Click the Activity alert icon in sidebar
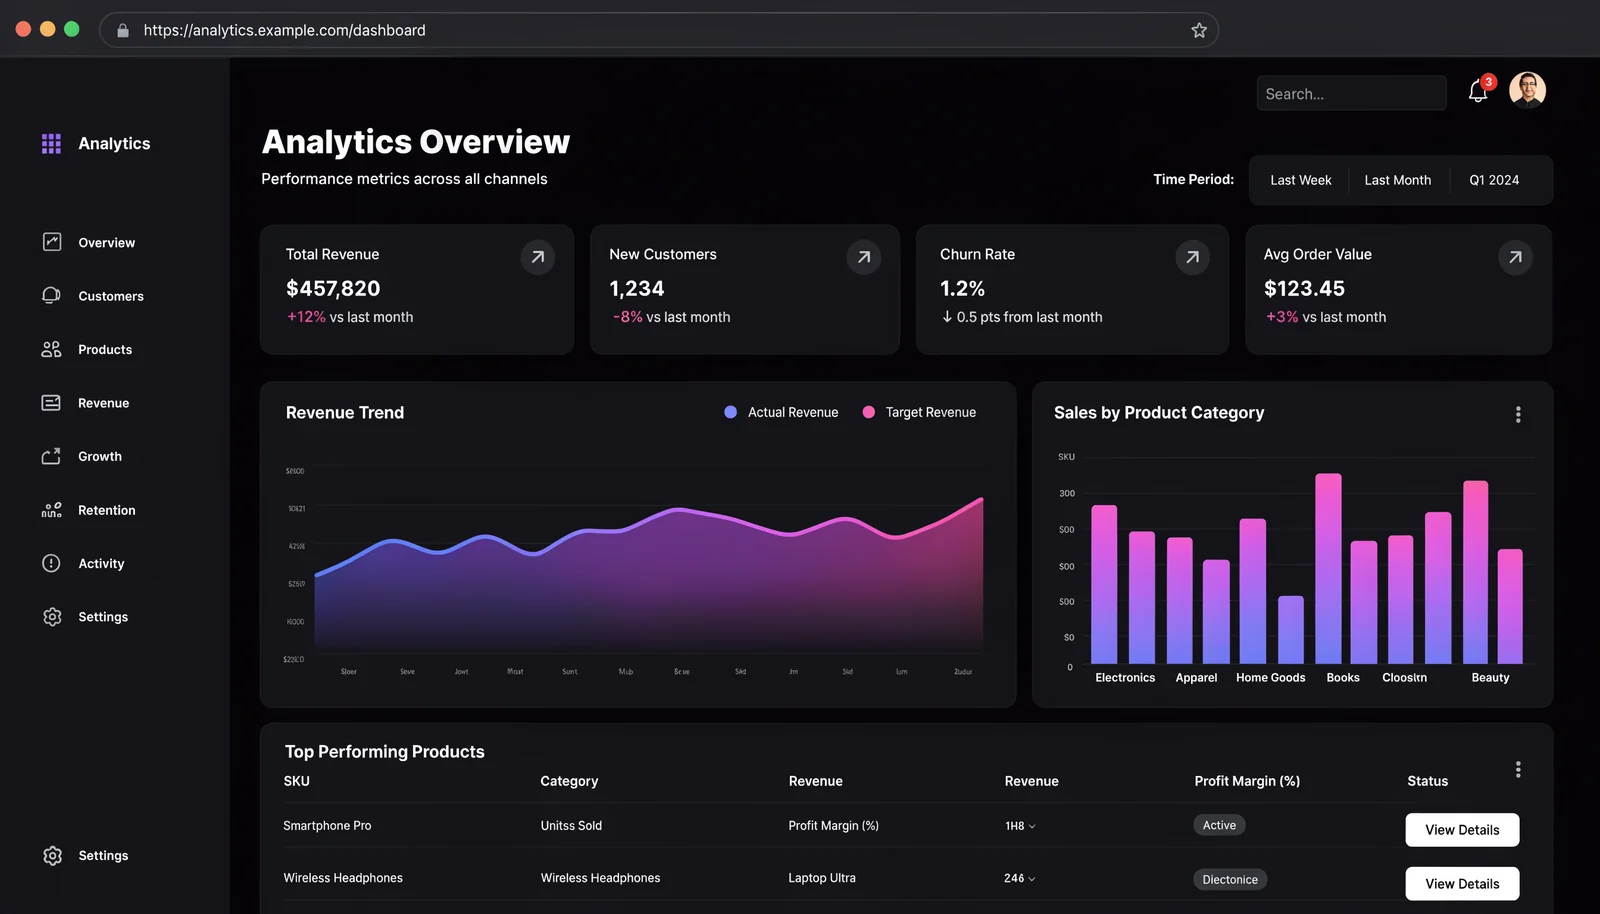 [x=51, y=563]
